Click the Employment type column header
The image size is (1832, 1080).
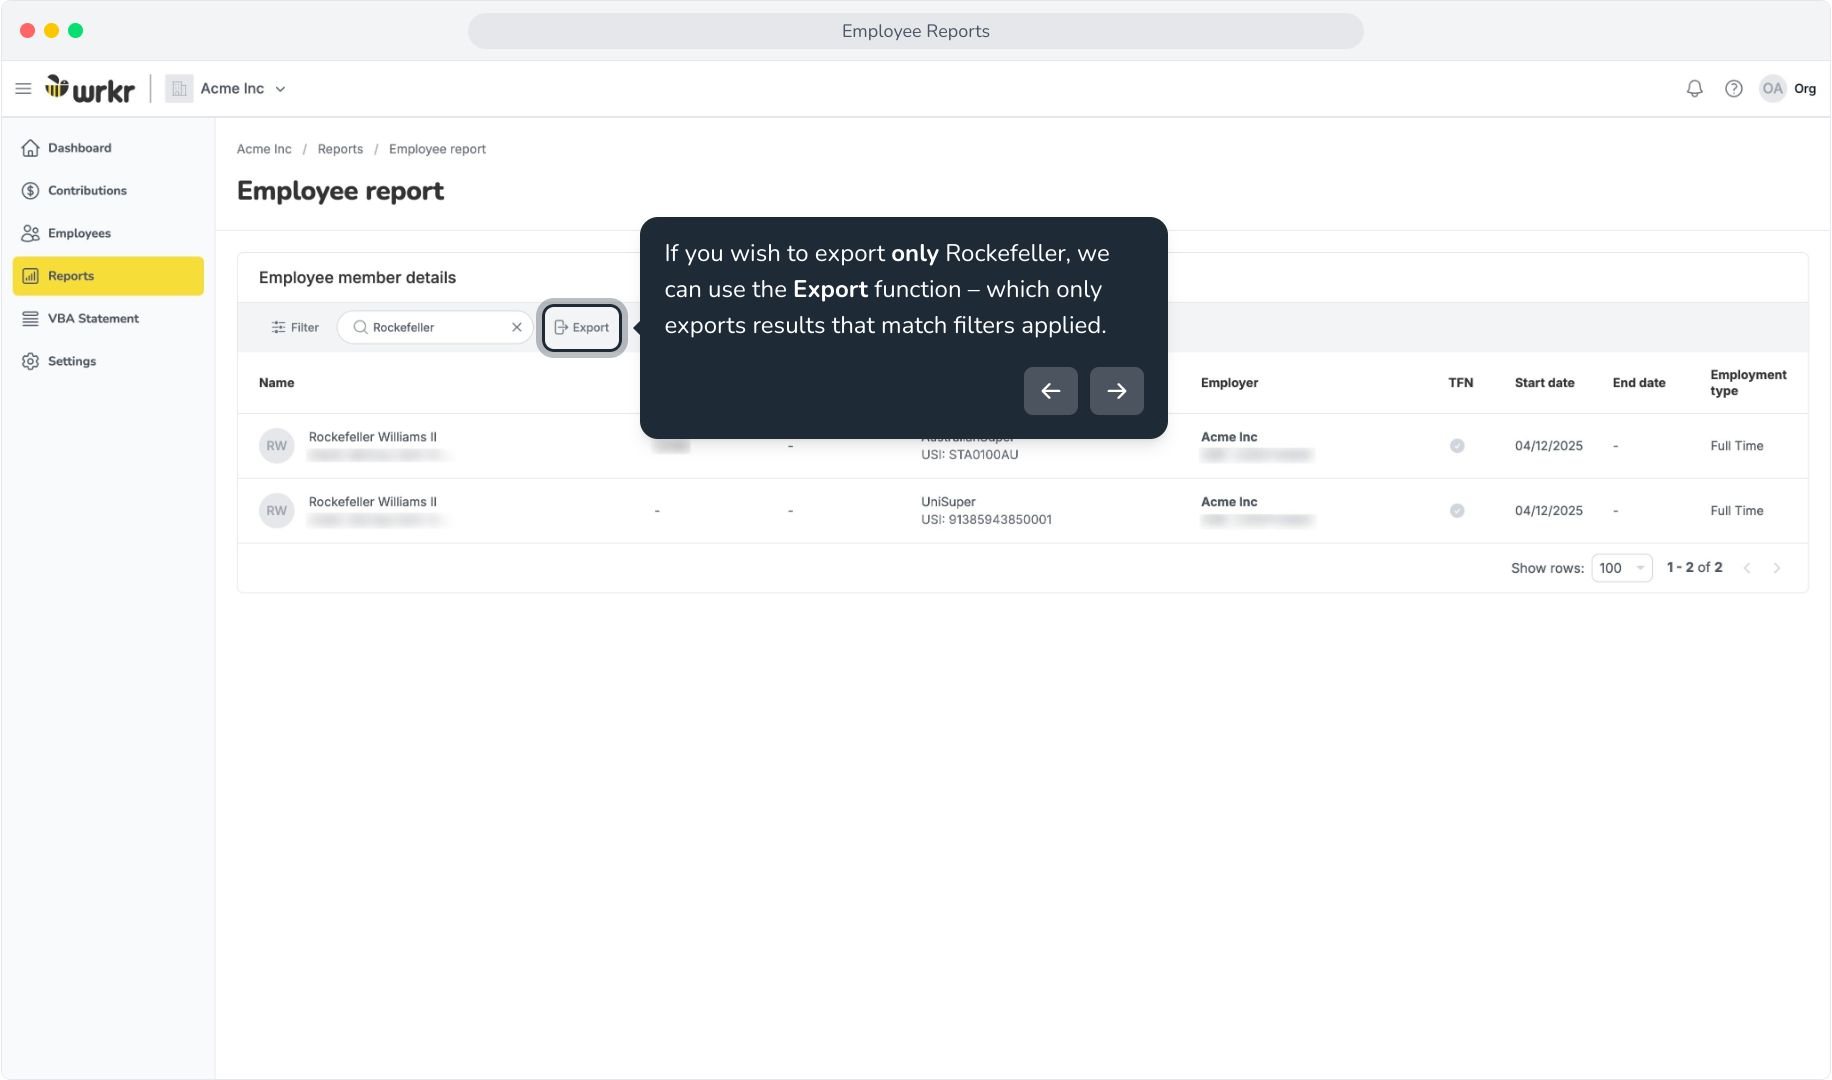pos(1748,383)
